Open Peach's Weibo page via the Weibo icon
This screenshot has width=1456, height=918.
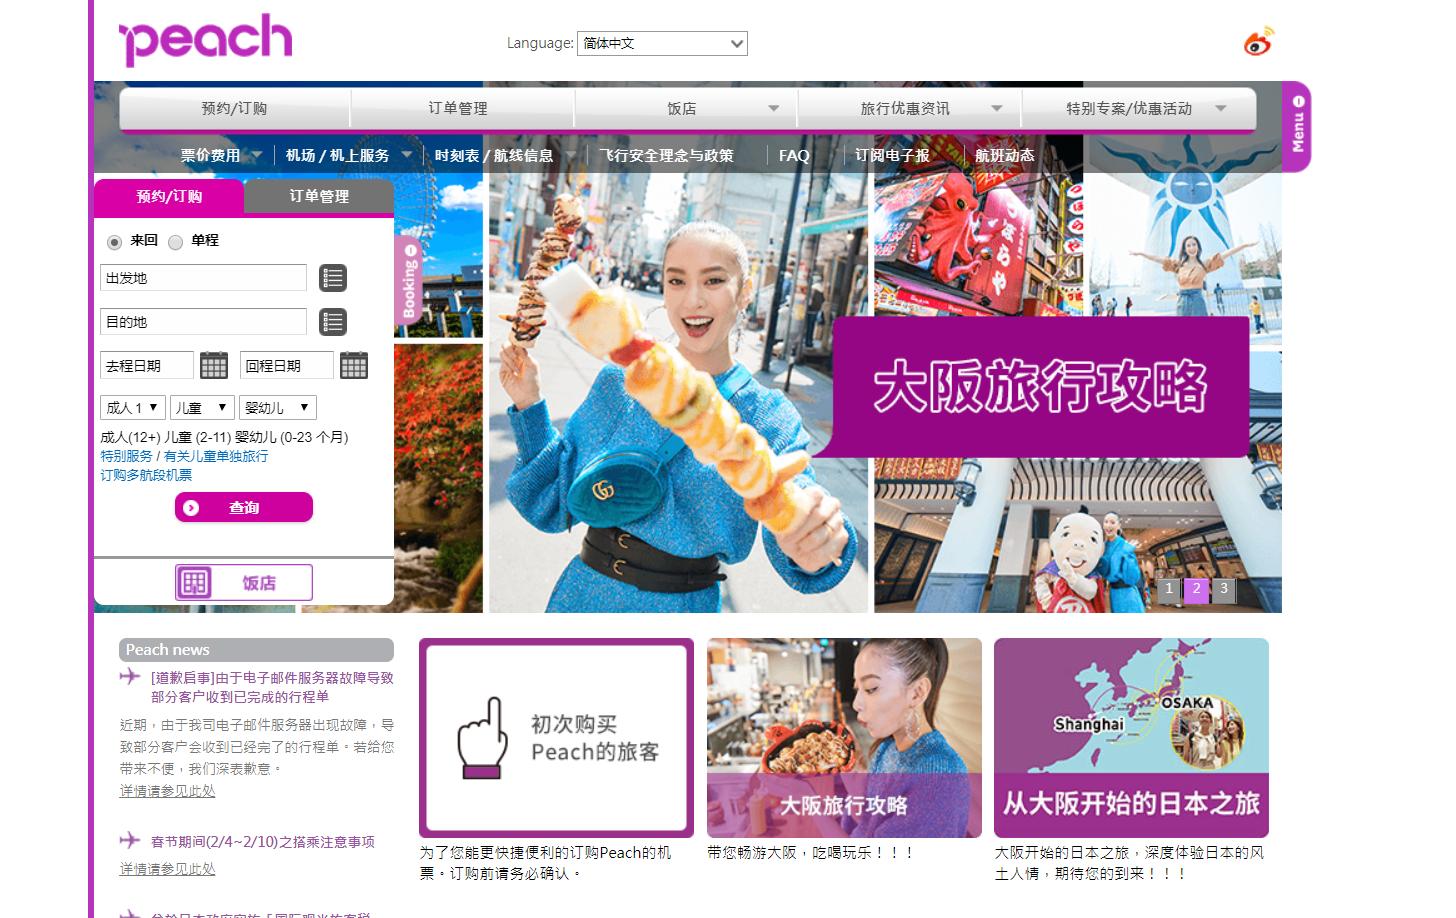1258,42
